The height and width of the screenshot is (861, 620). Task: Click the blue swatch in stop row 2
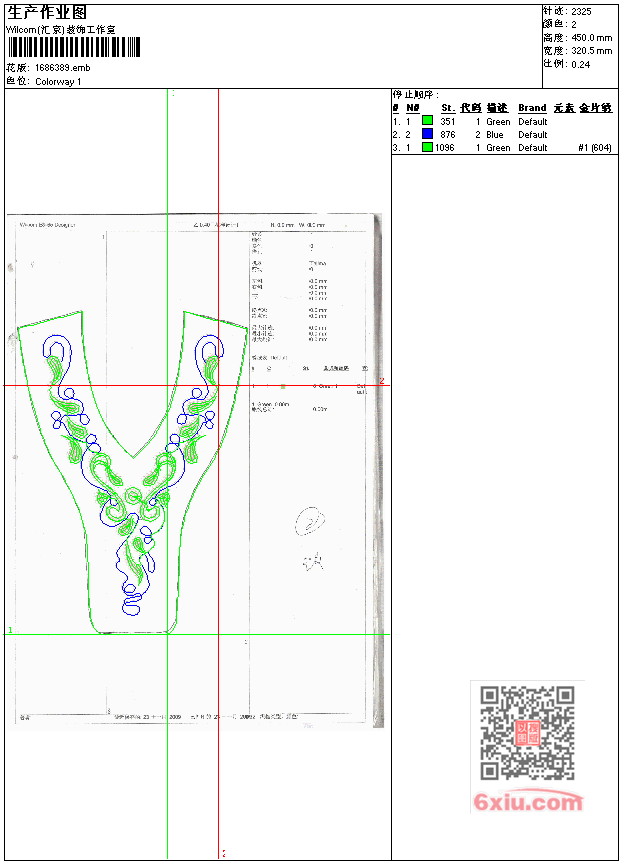point(427,133)
